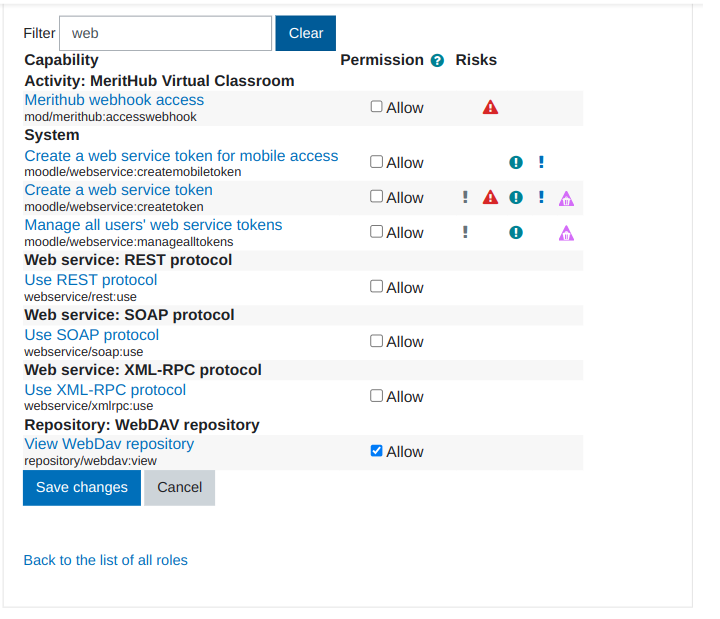Open Back to the list of all roles
Viewport: 720px width, 619px height.
[x=105, y=560]
